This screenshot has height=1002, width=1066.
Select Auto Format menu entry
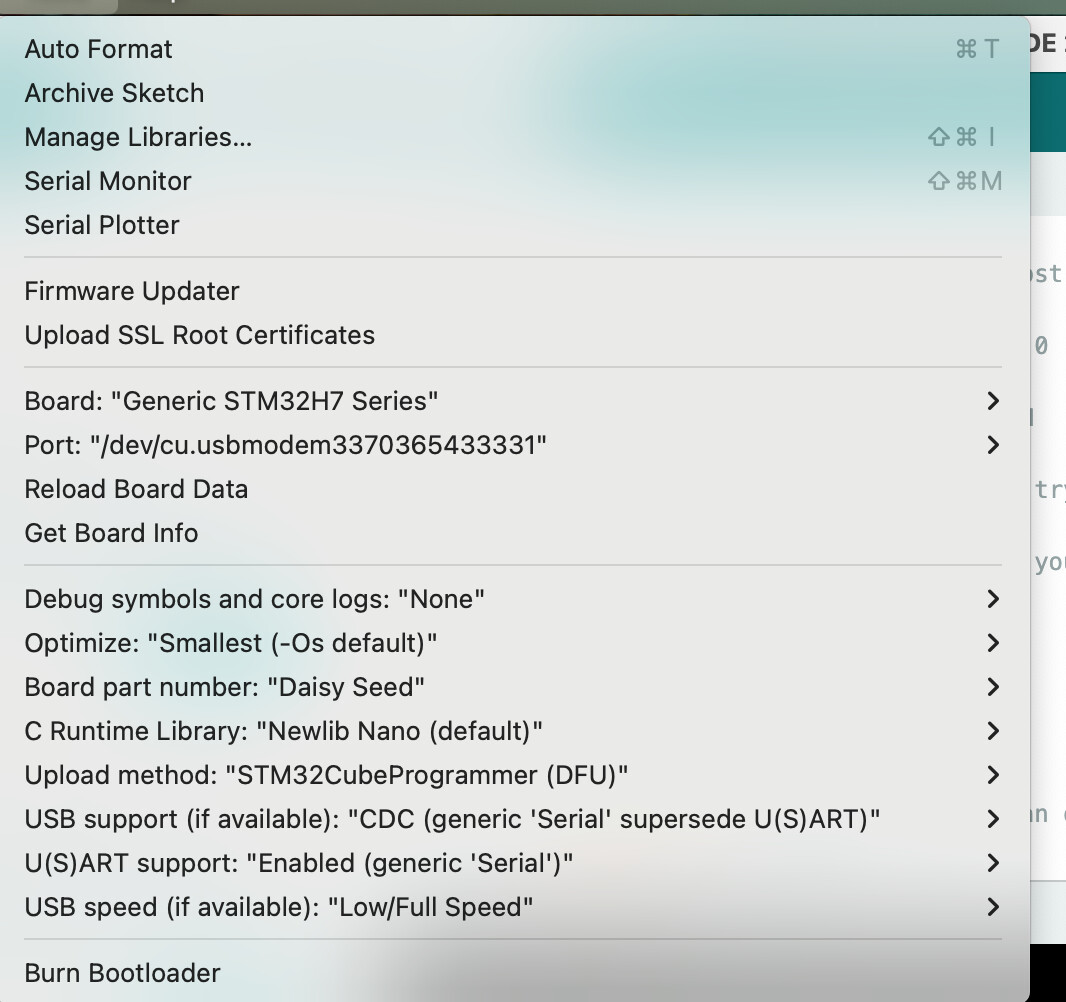tap(99, 49)
